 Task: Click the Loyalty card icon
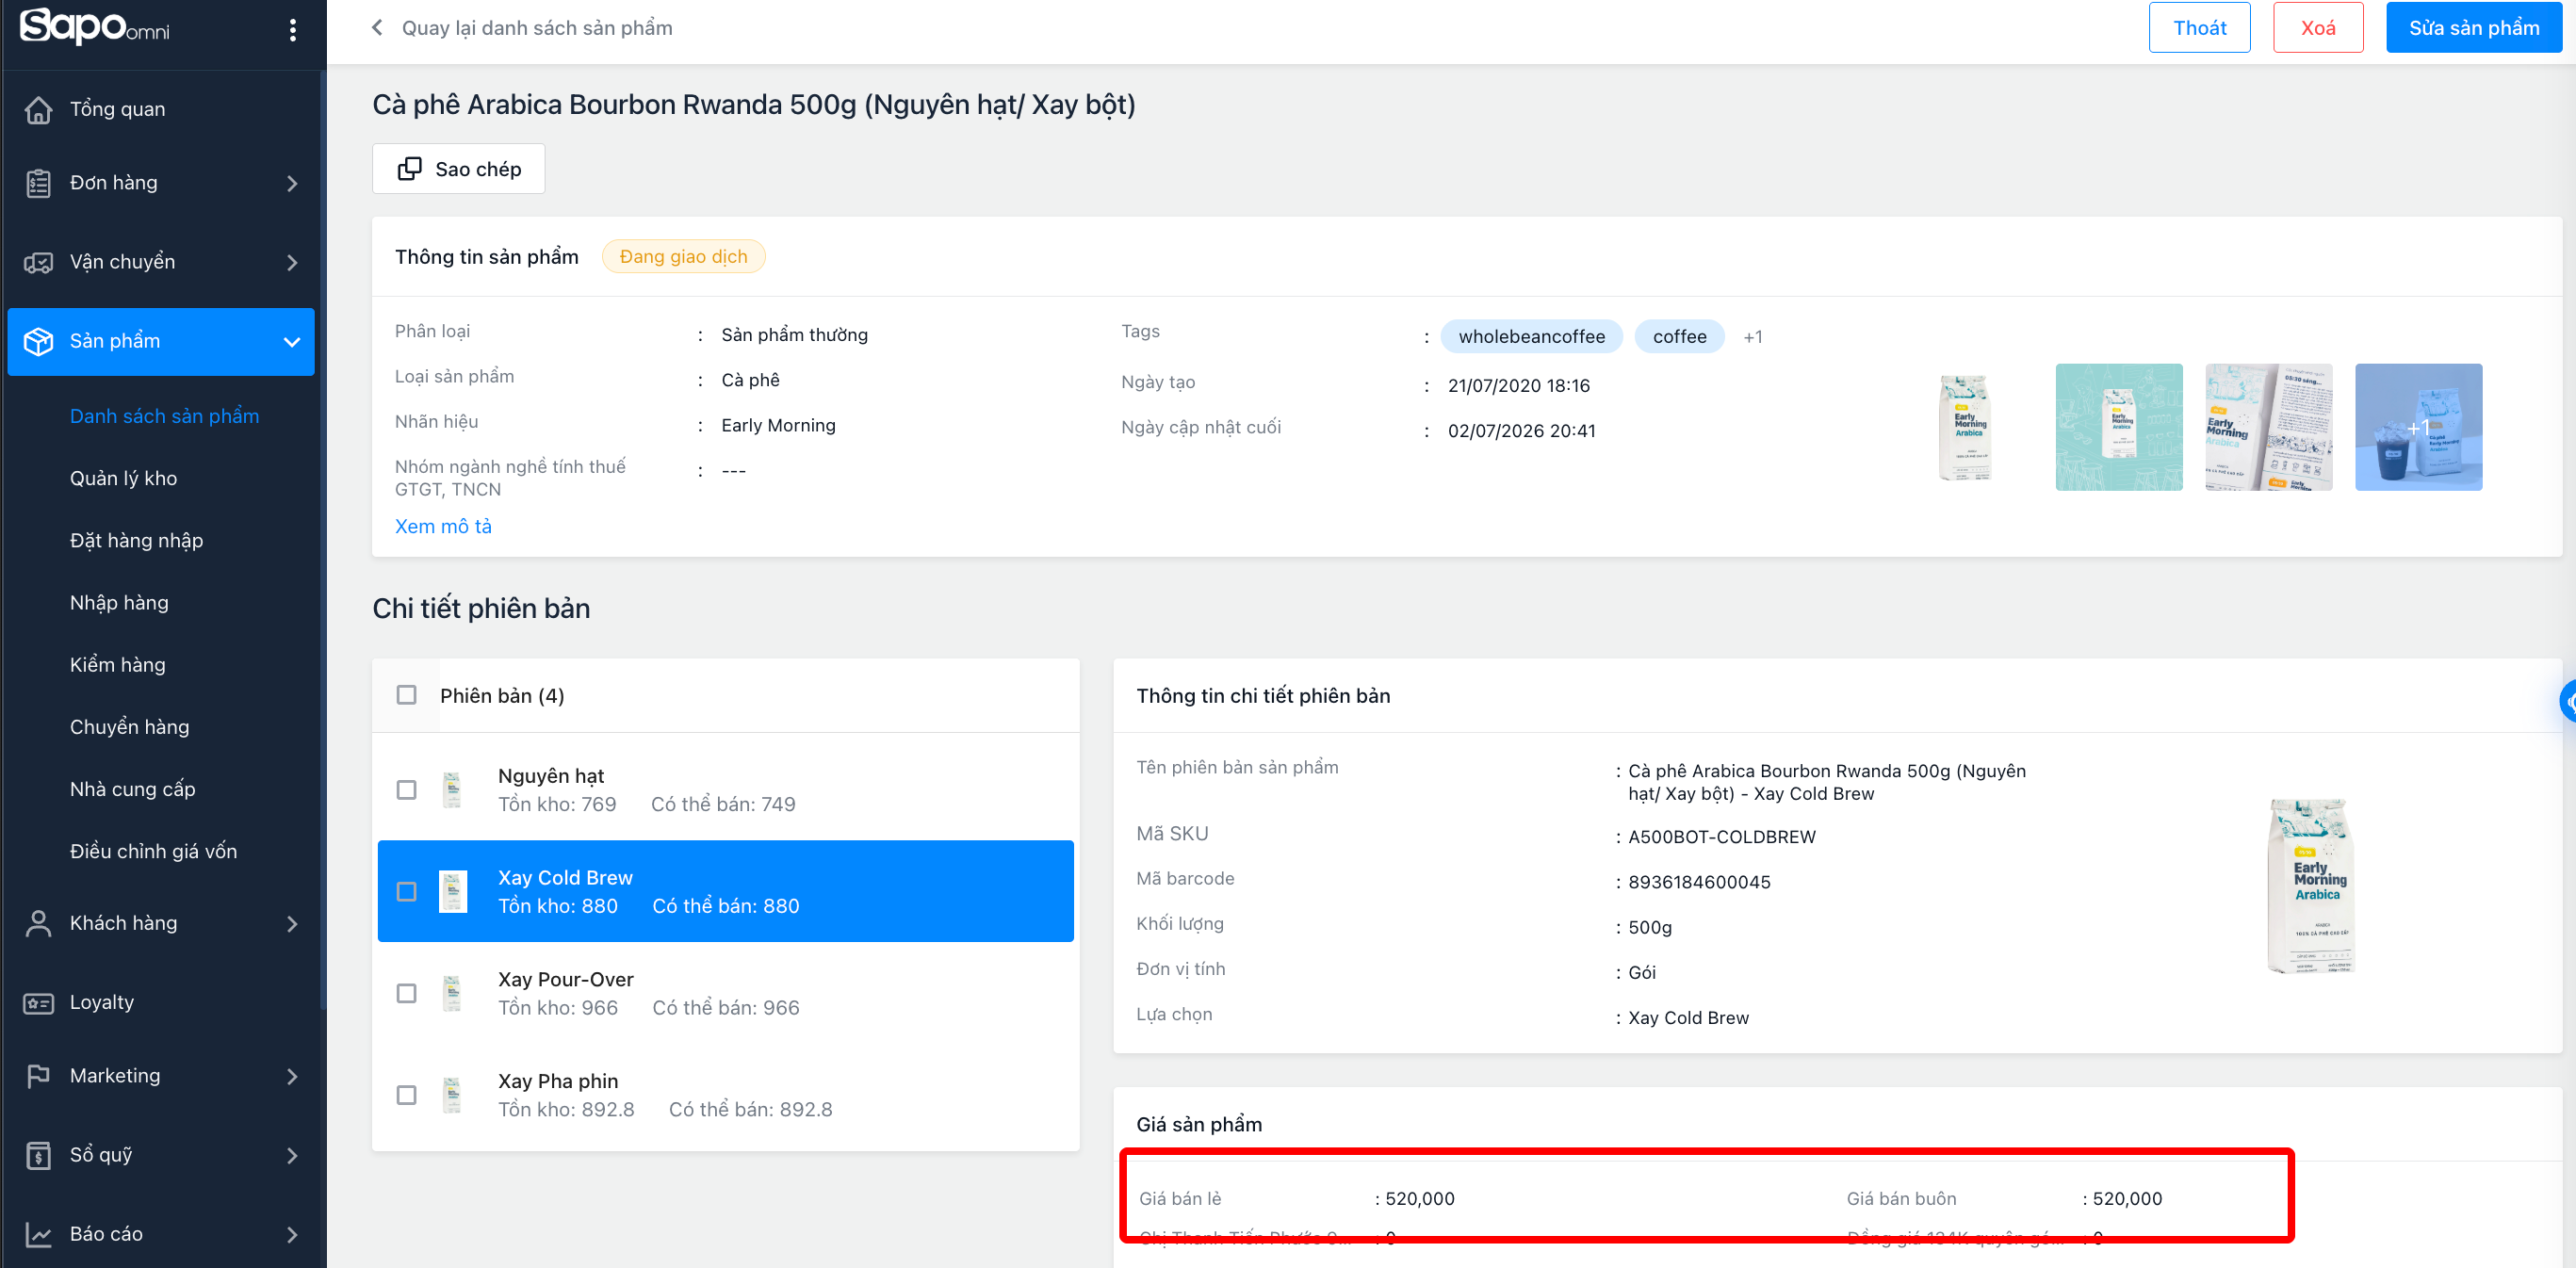coord(38,1002)
